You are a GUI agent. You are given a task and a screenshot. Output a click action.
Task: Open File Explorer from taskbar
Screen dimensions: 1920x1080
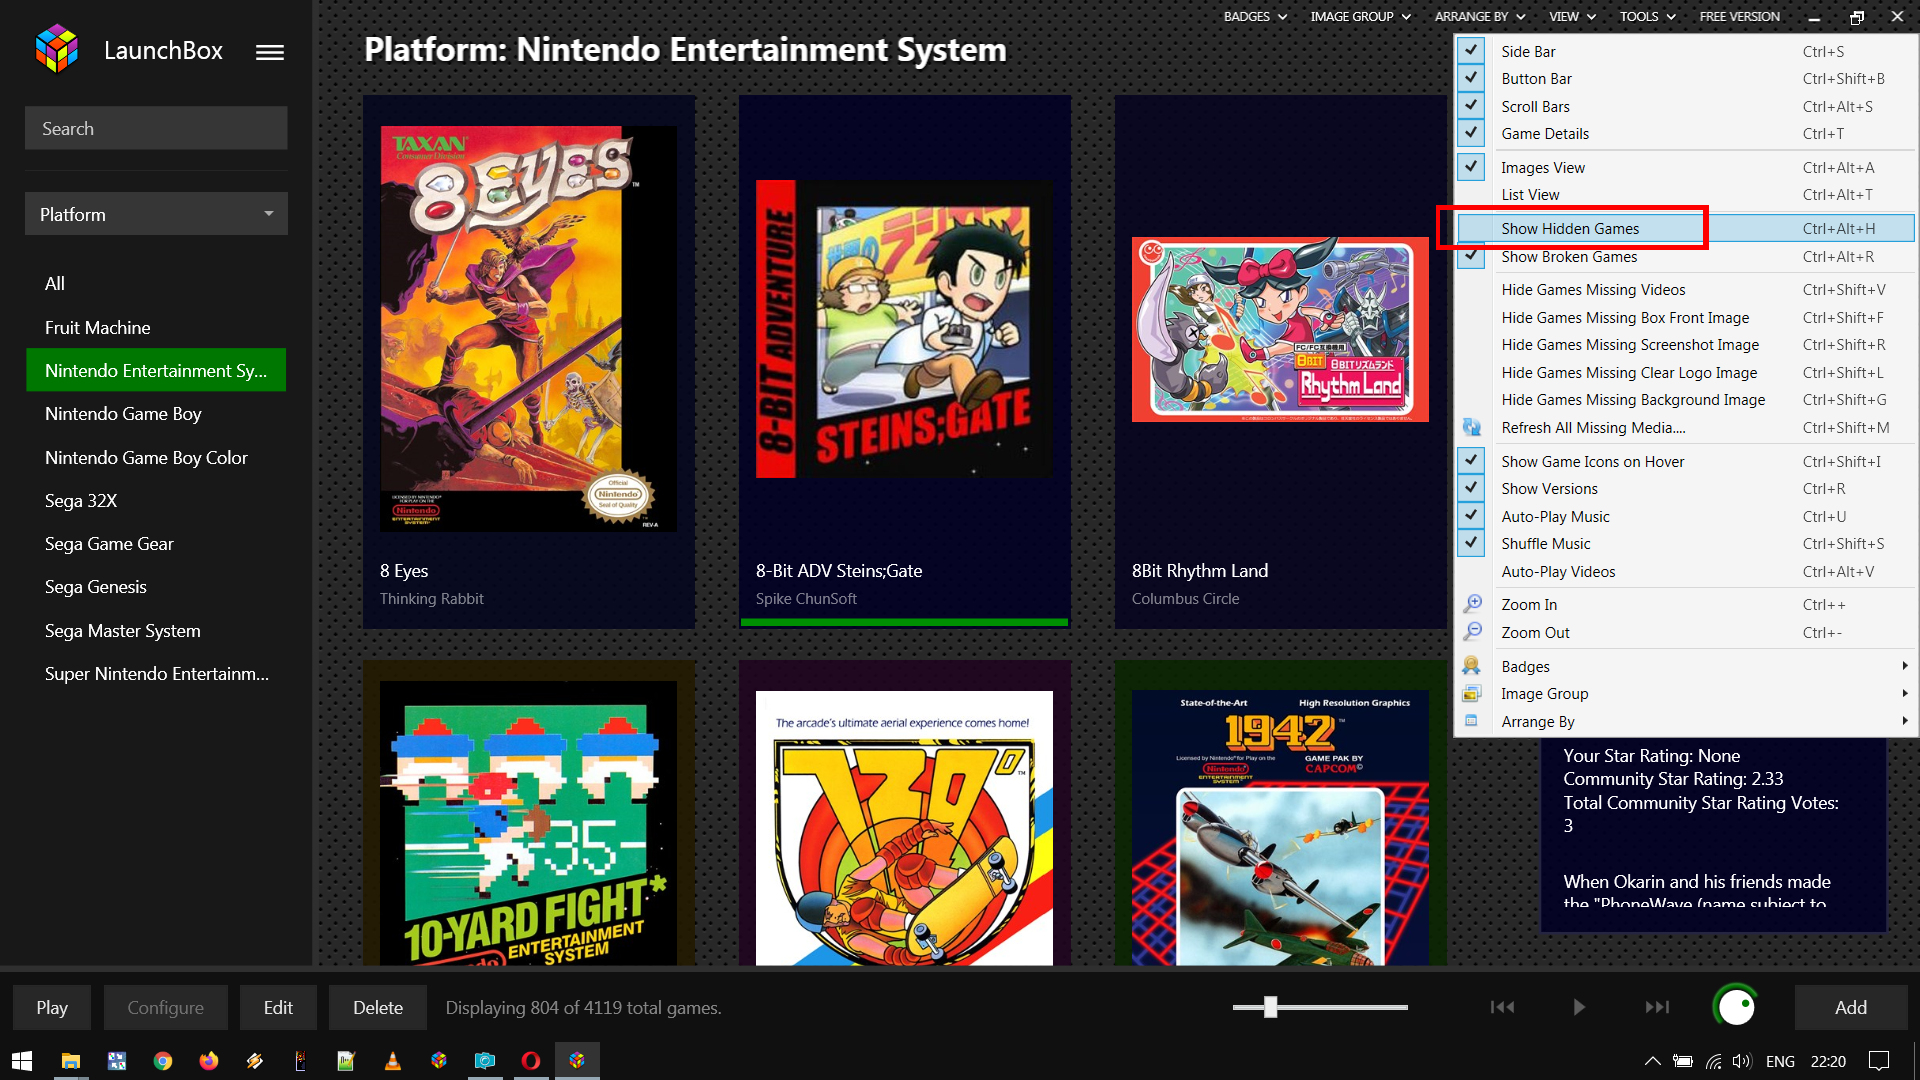70,1061
